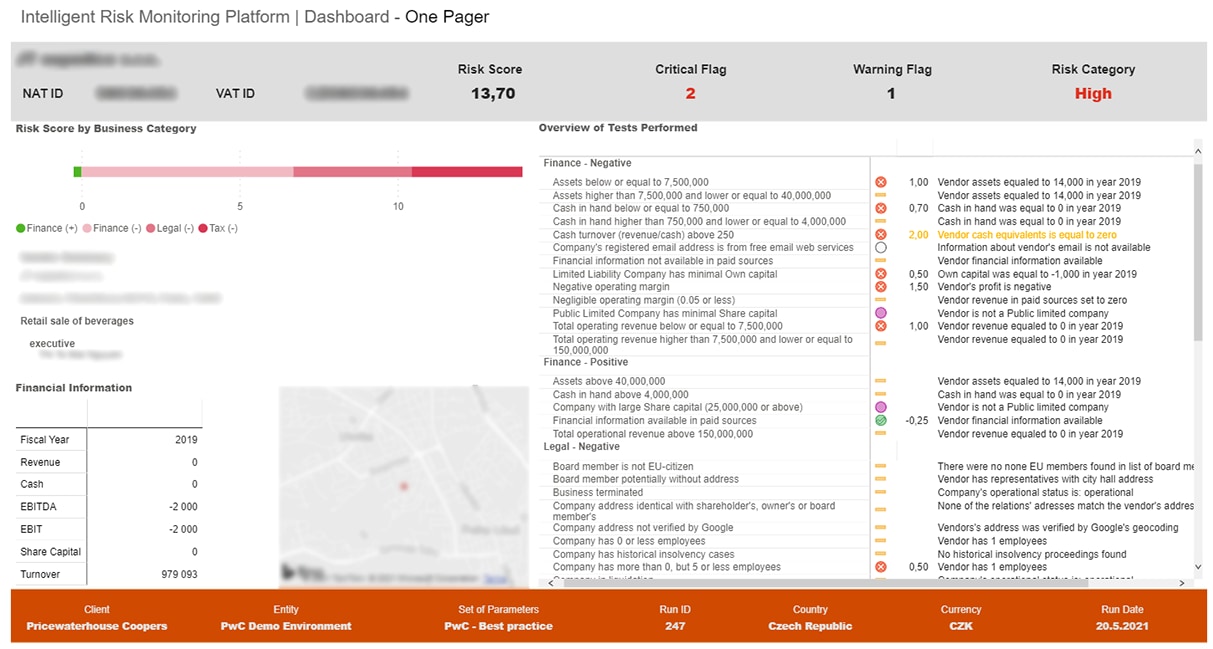Click empty circle icon for registered email test
The height and width of the screenshot is (649, 1213).
click(881, 247)
